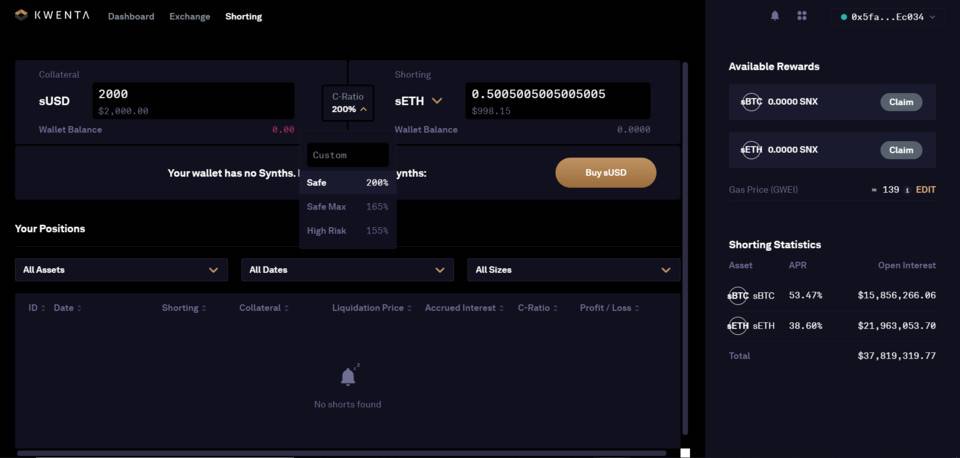The height and width of the screenshot is (458, 960).
Task: Collapse the C-Ratio 200% selector
Action: (348, 103)
